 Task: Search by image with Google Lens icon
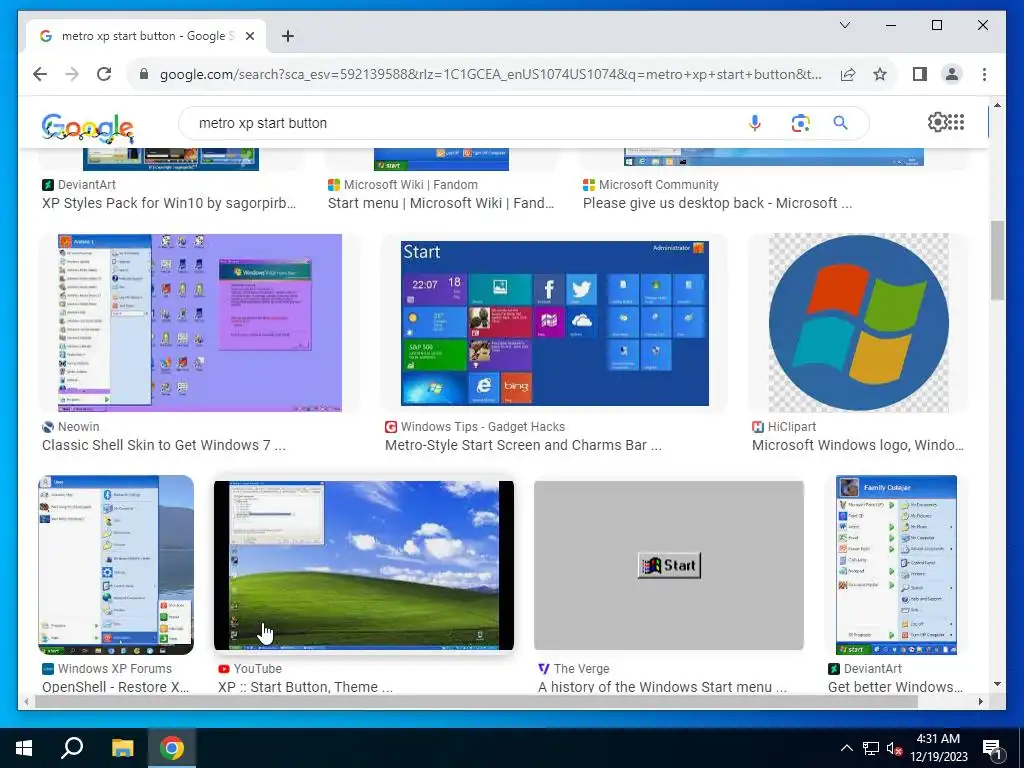[800, 123]
